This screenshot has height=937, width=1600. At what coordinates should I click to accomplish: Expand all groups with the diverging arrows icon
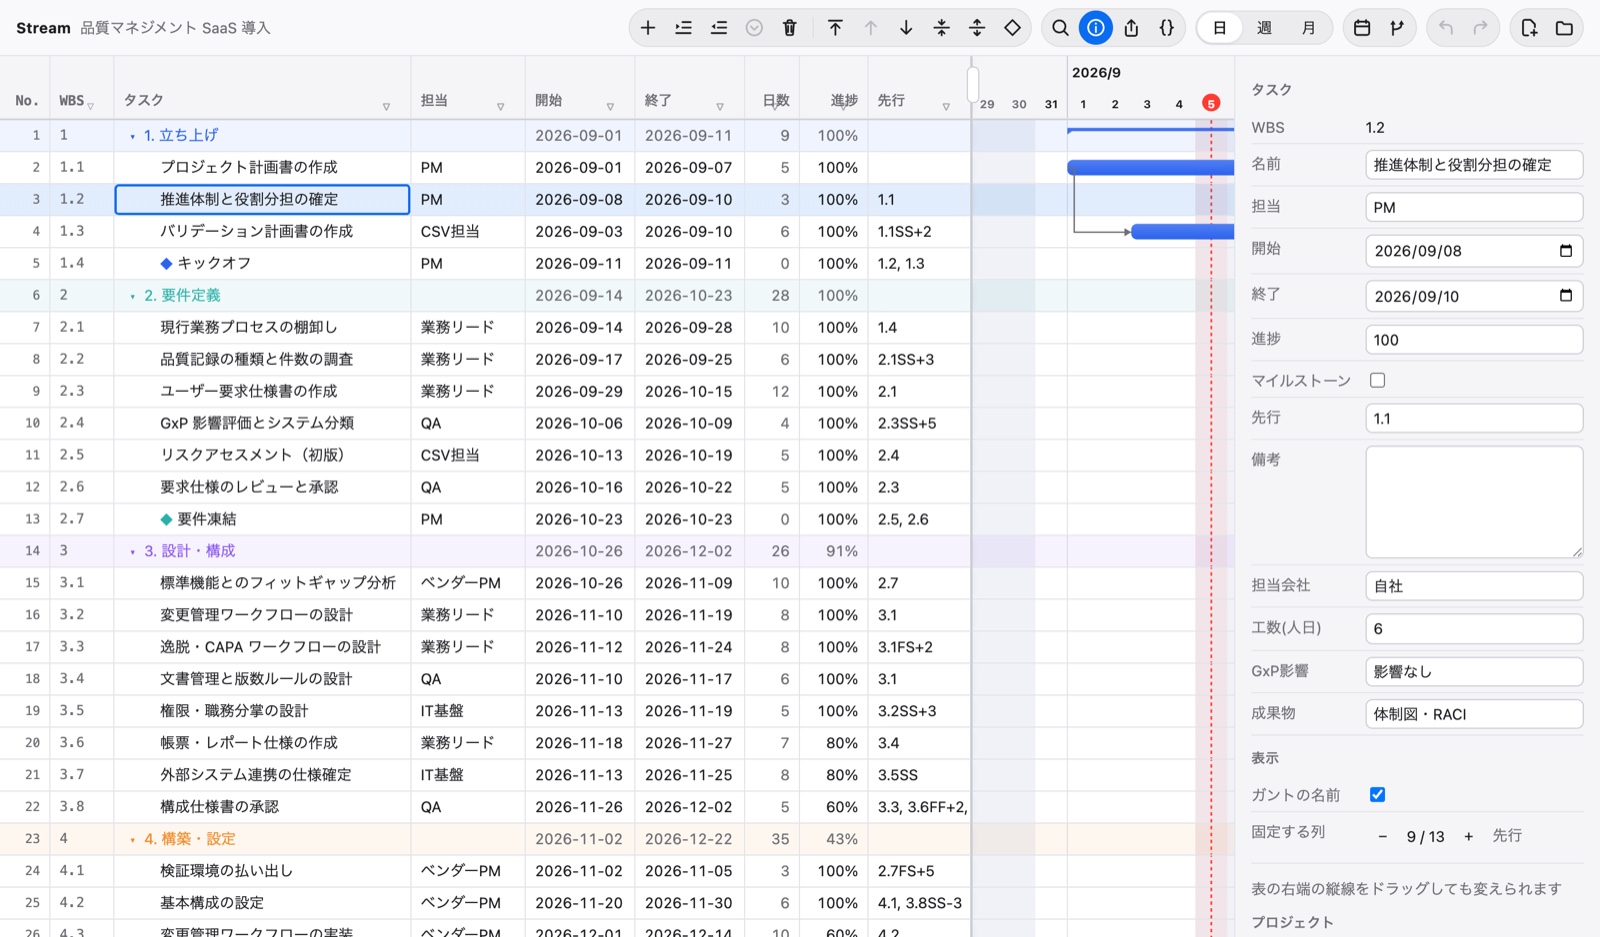point(977,28)
